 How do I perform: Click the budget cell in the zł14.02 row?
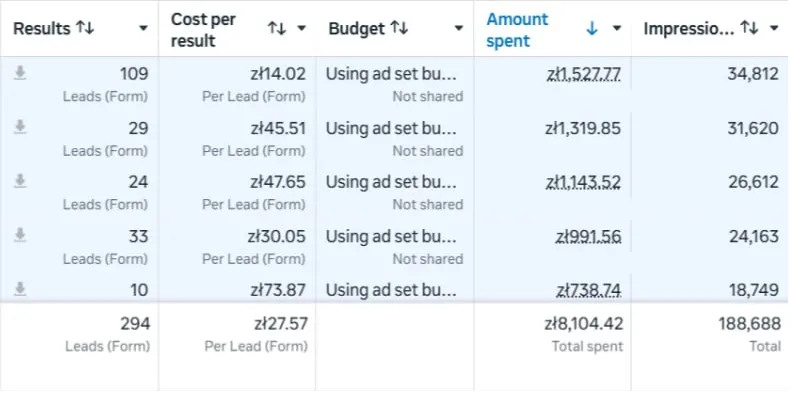point(394,84)
